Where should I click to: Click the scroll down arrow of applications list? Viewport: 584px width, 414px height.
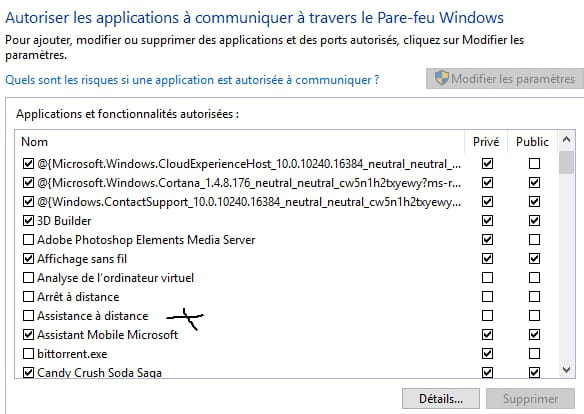click(x=566, y=369)
